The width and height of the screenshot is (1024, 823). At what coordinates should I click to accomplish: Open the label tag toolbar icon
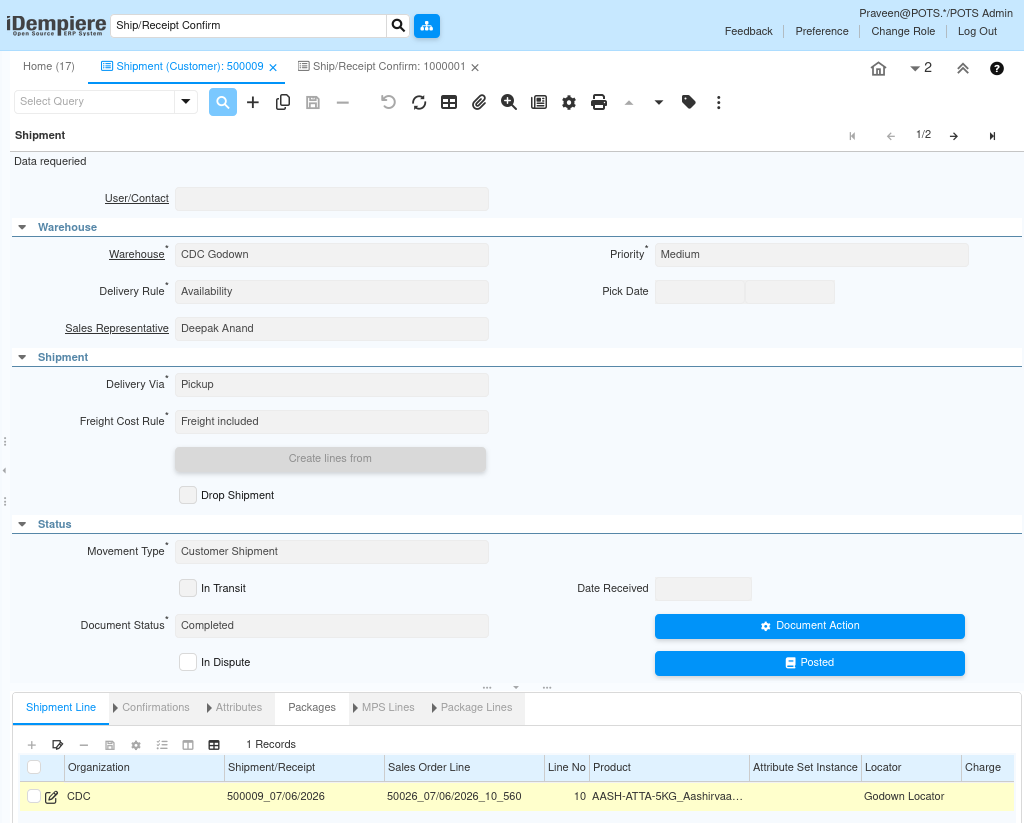tap(688, 102)
